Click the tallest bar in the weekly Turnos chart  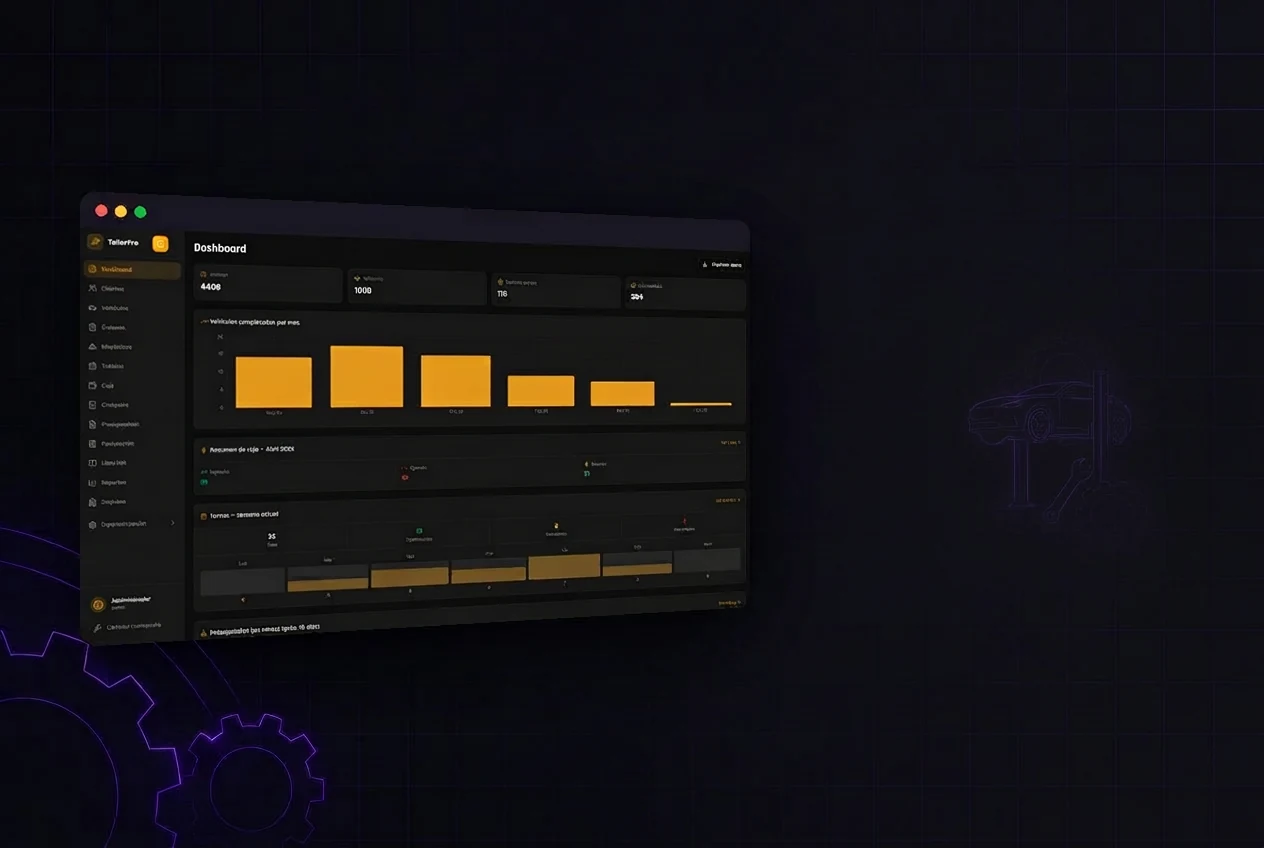click(x=564, y=566)
